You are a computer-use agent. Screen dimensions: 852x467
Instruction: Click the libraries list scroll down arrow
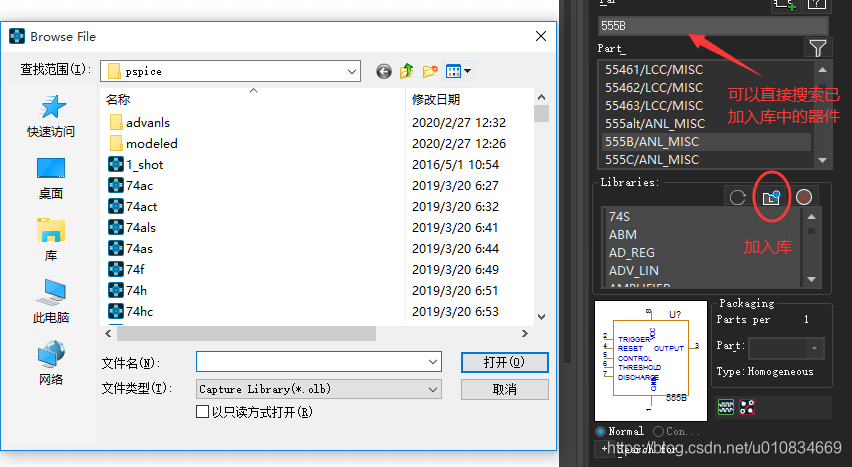point(811,279)
